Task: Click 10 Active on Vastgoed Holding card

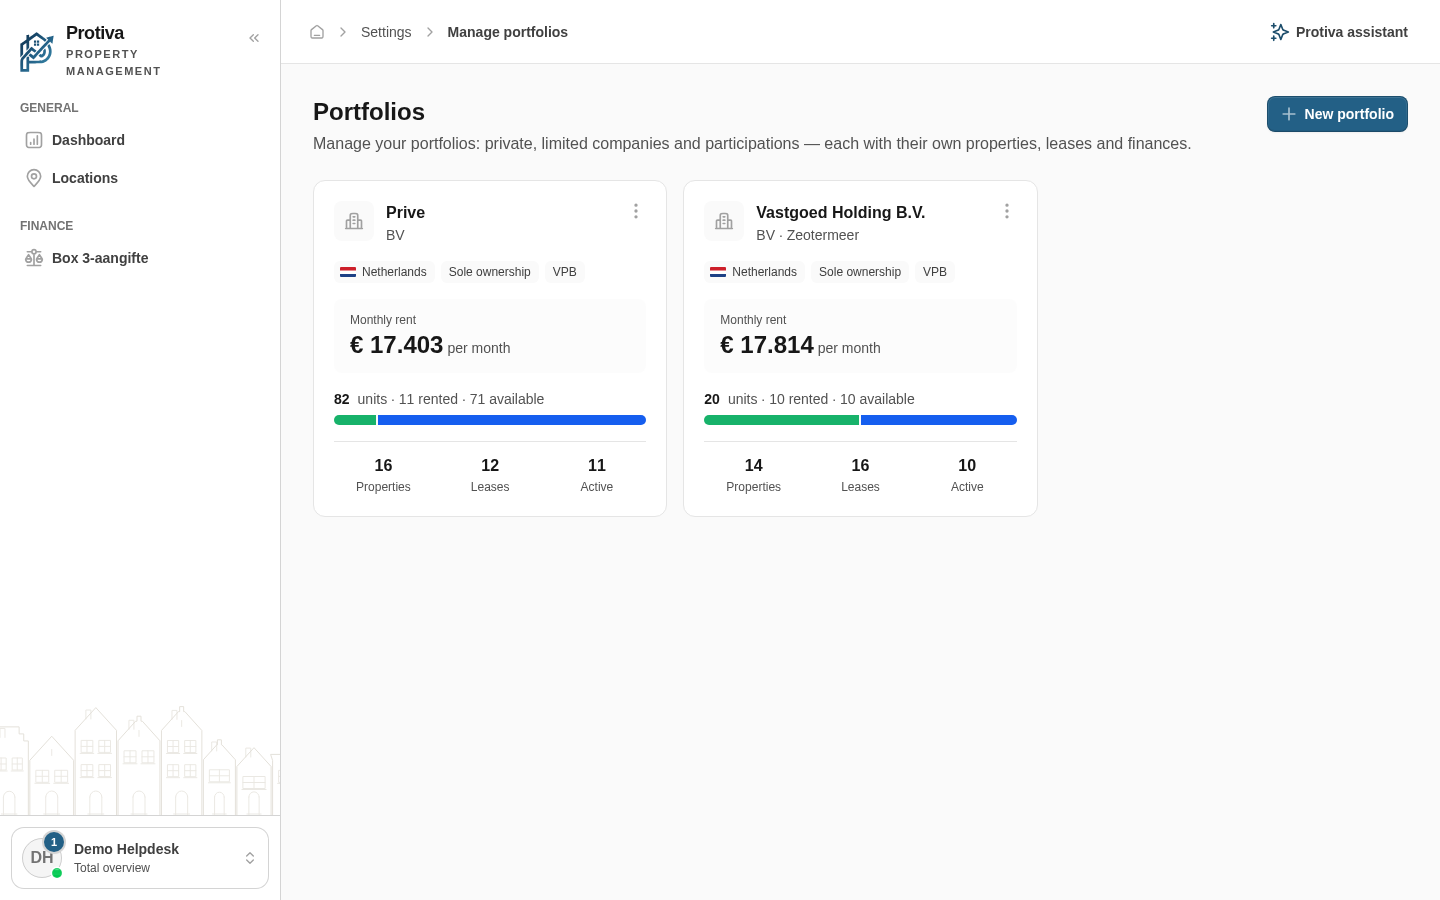Action: click(967, 475)
